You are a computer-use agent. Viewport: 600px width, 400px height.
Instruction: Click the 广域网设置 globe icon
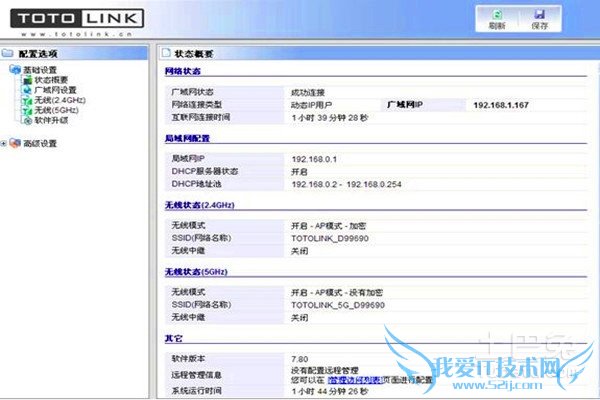tap(25, 90)
